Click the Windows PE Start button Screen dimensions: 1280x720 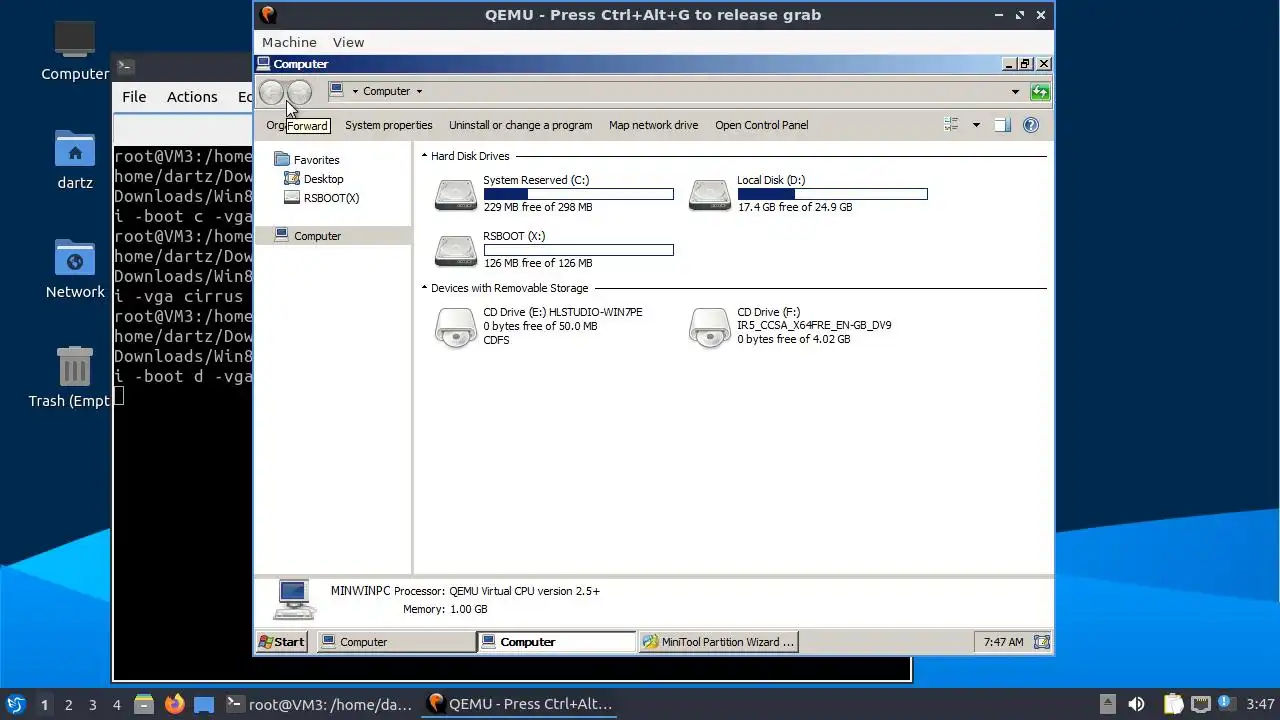pos(282,642)
